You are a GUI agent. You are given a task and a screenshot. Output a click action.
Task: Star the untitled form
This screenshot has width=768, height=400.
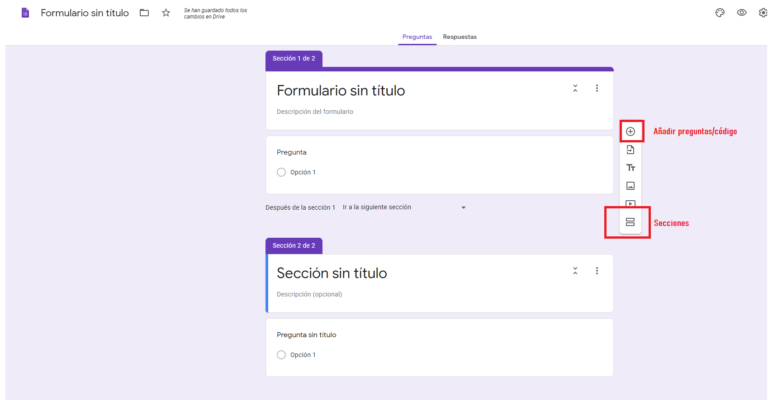166,13
